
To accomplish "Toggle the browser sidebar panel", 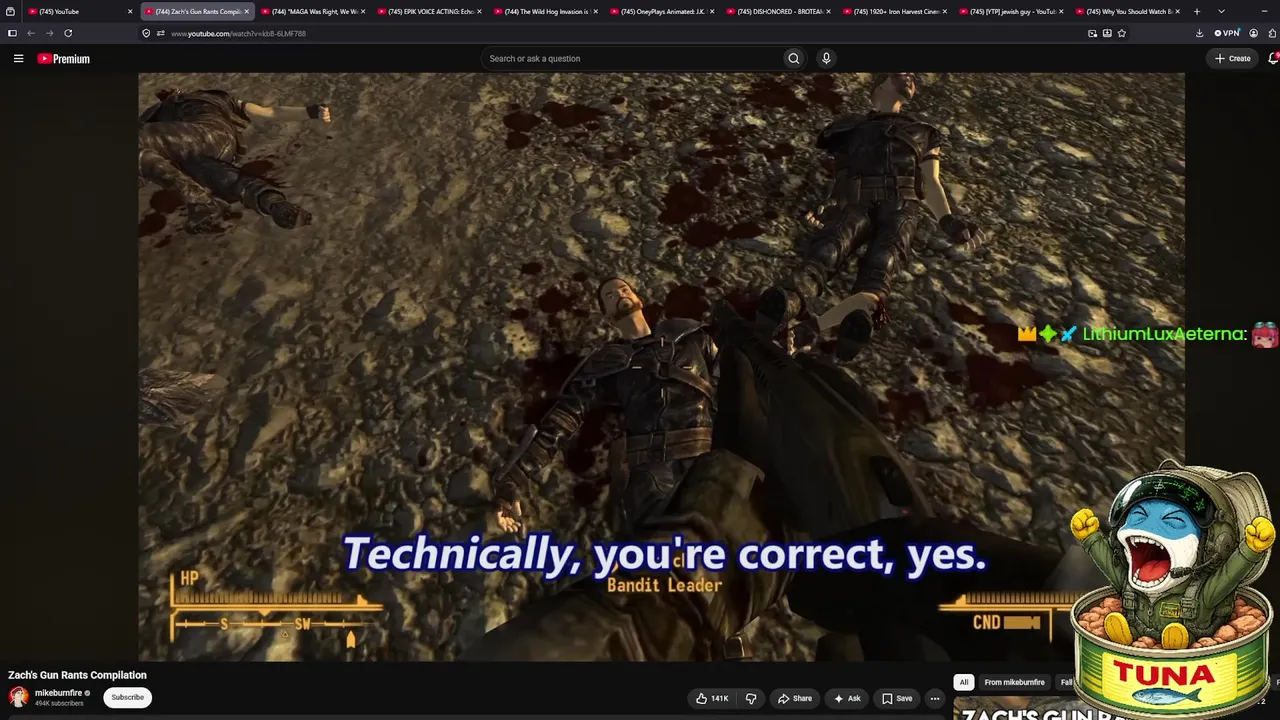I will [x=12, y=33].
